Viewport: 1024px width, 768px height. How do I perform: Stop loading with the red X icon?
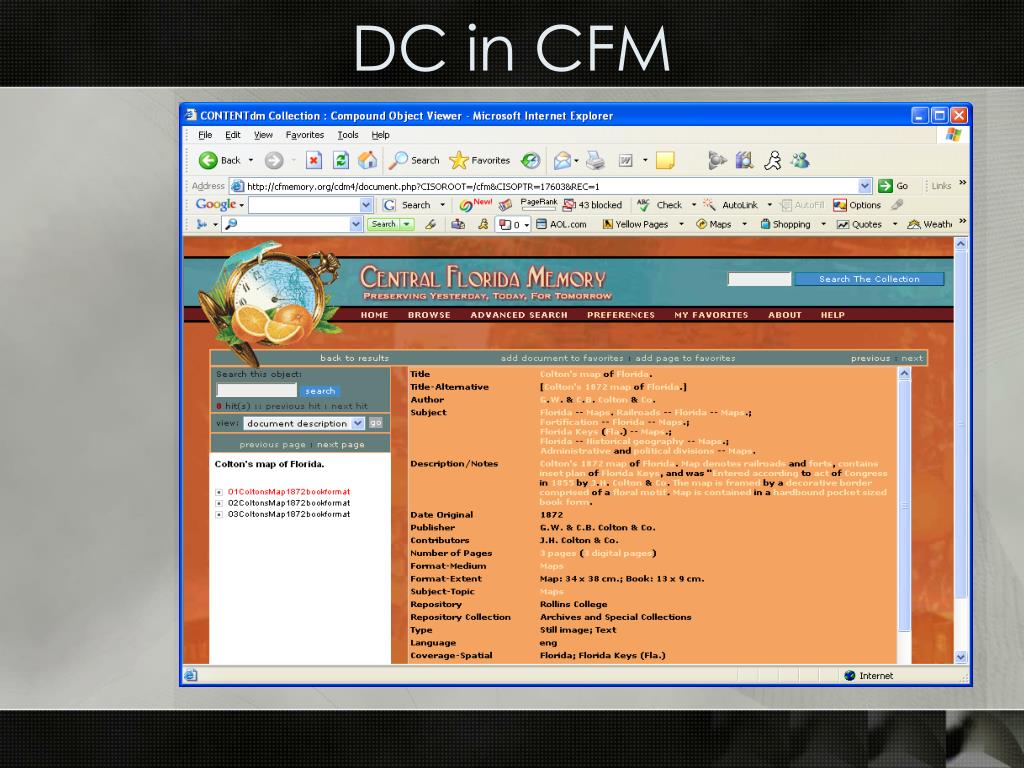tap(313, 160)
